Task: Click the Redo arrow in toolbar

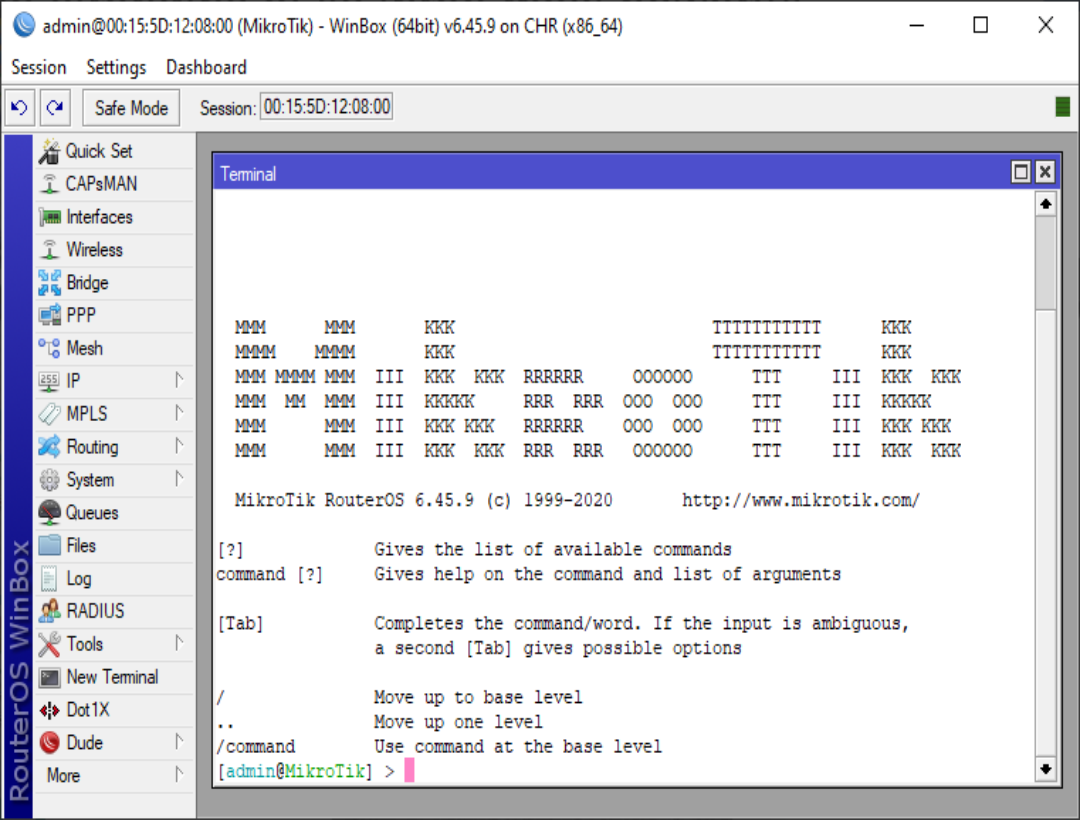Action: [x=55, y=107]
